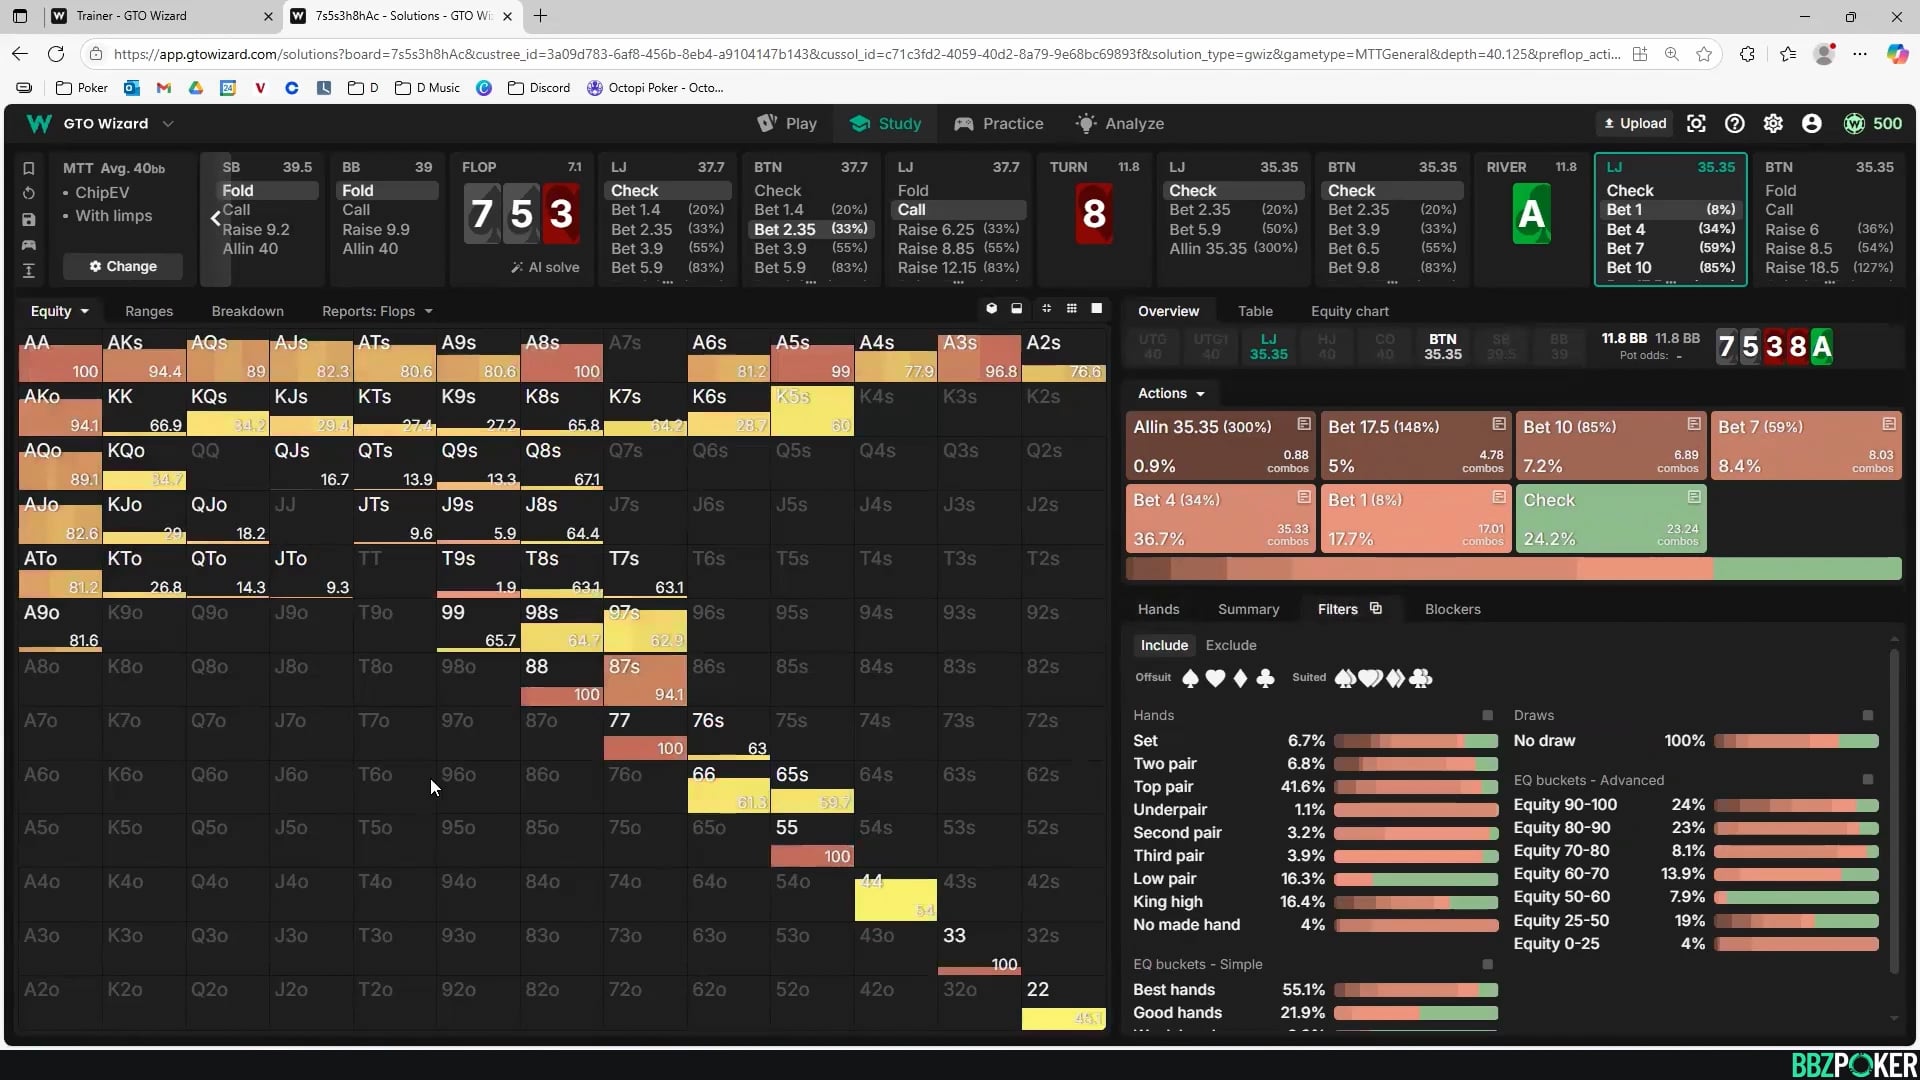Open the Actions dropdown
This screenshot has height=1080, width=1920.
pyautogui.click(x=1171, y=393)
